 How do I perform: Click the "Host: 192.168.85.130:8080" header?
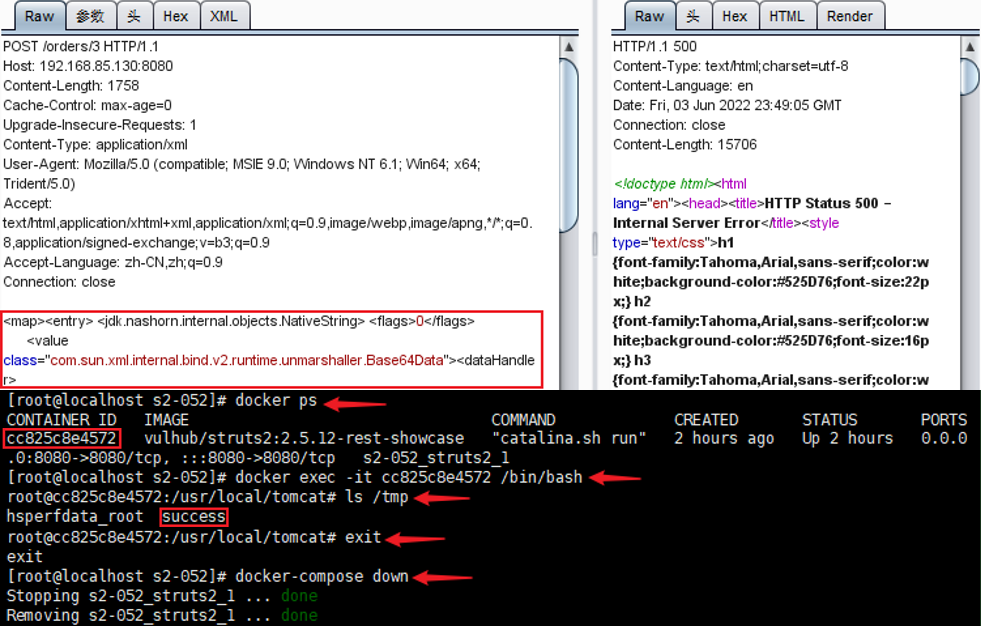[x=88, y=66]
